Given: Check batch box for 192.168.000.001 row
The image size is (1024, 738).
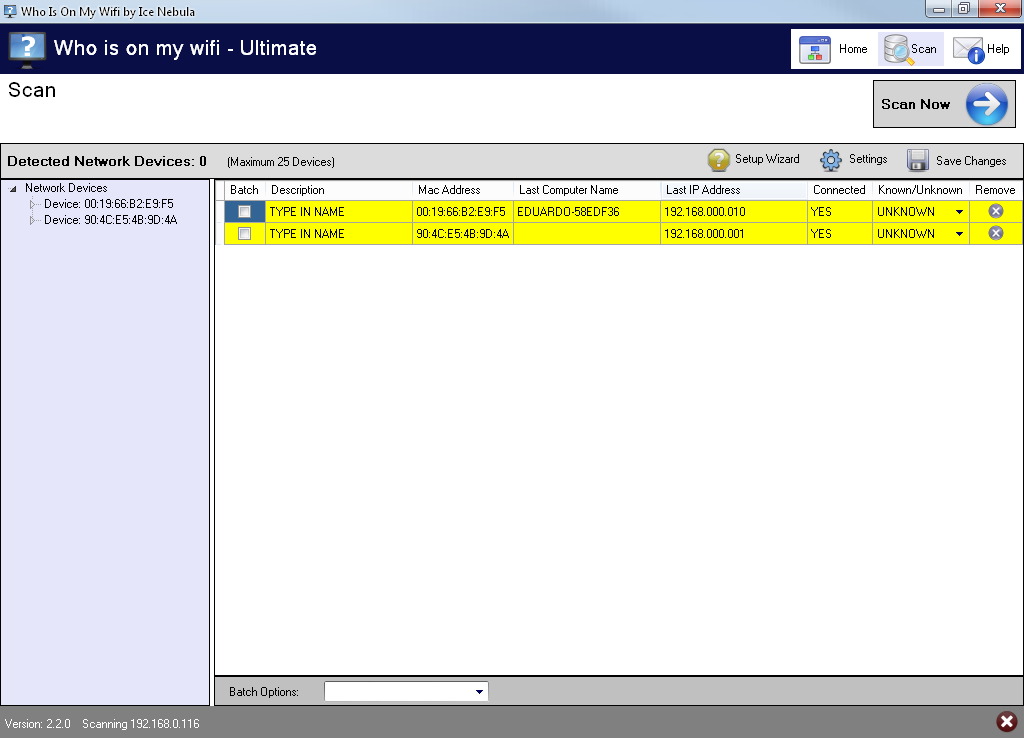Looking at the screenshot, I should (244, 234).
